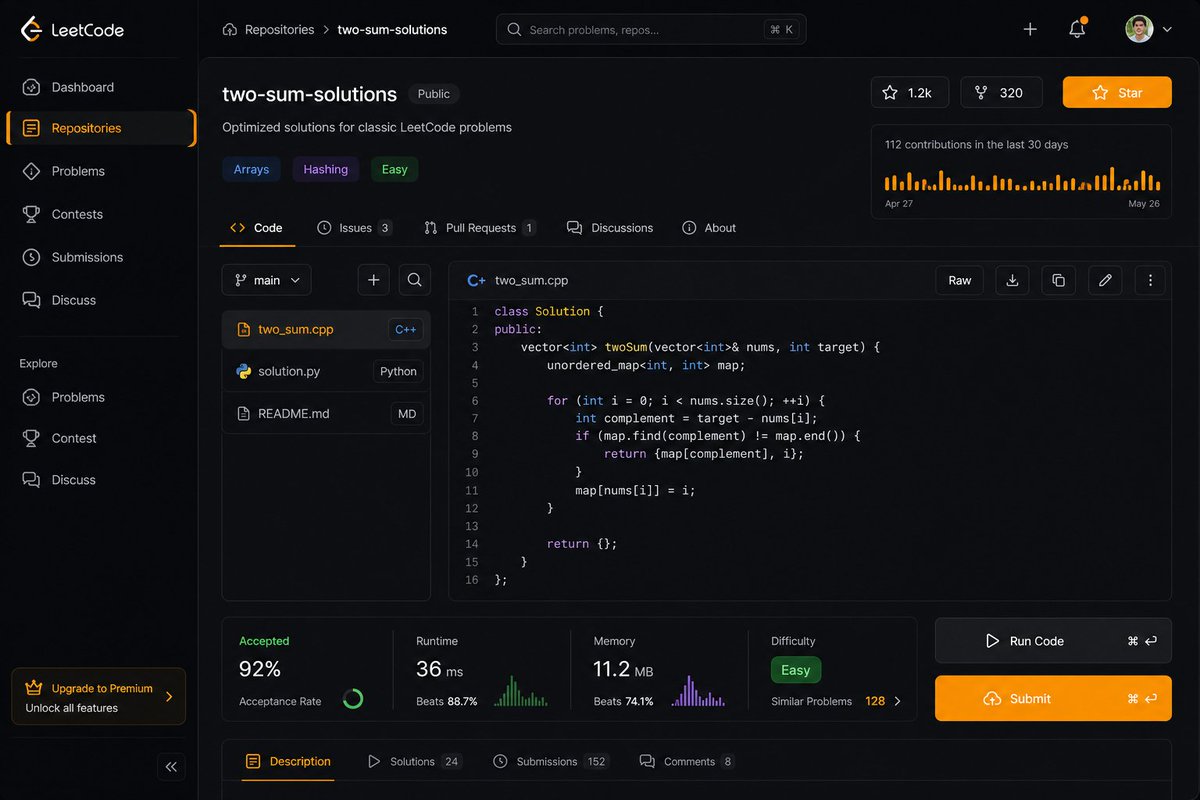Open the Comments tab
Screen dimensions: 1200x800
tap(688, 761)
